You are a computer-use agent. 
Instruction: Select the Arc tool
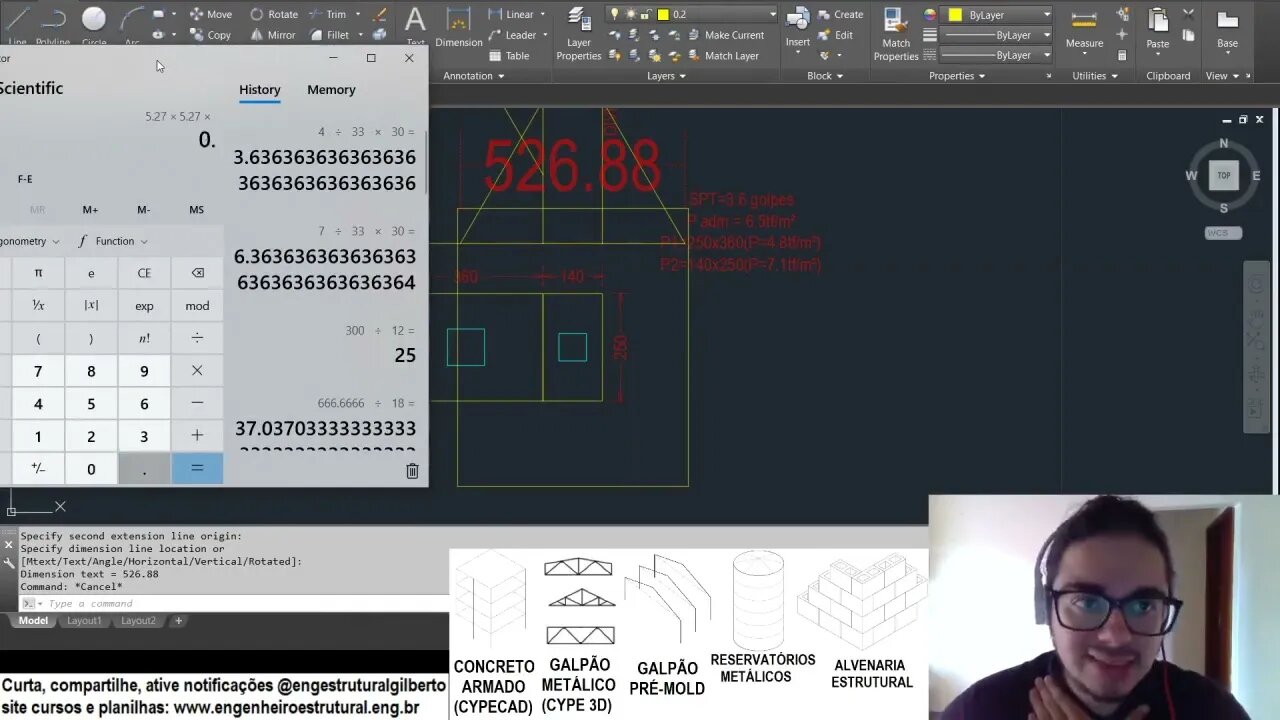tap(131, 25)
